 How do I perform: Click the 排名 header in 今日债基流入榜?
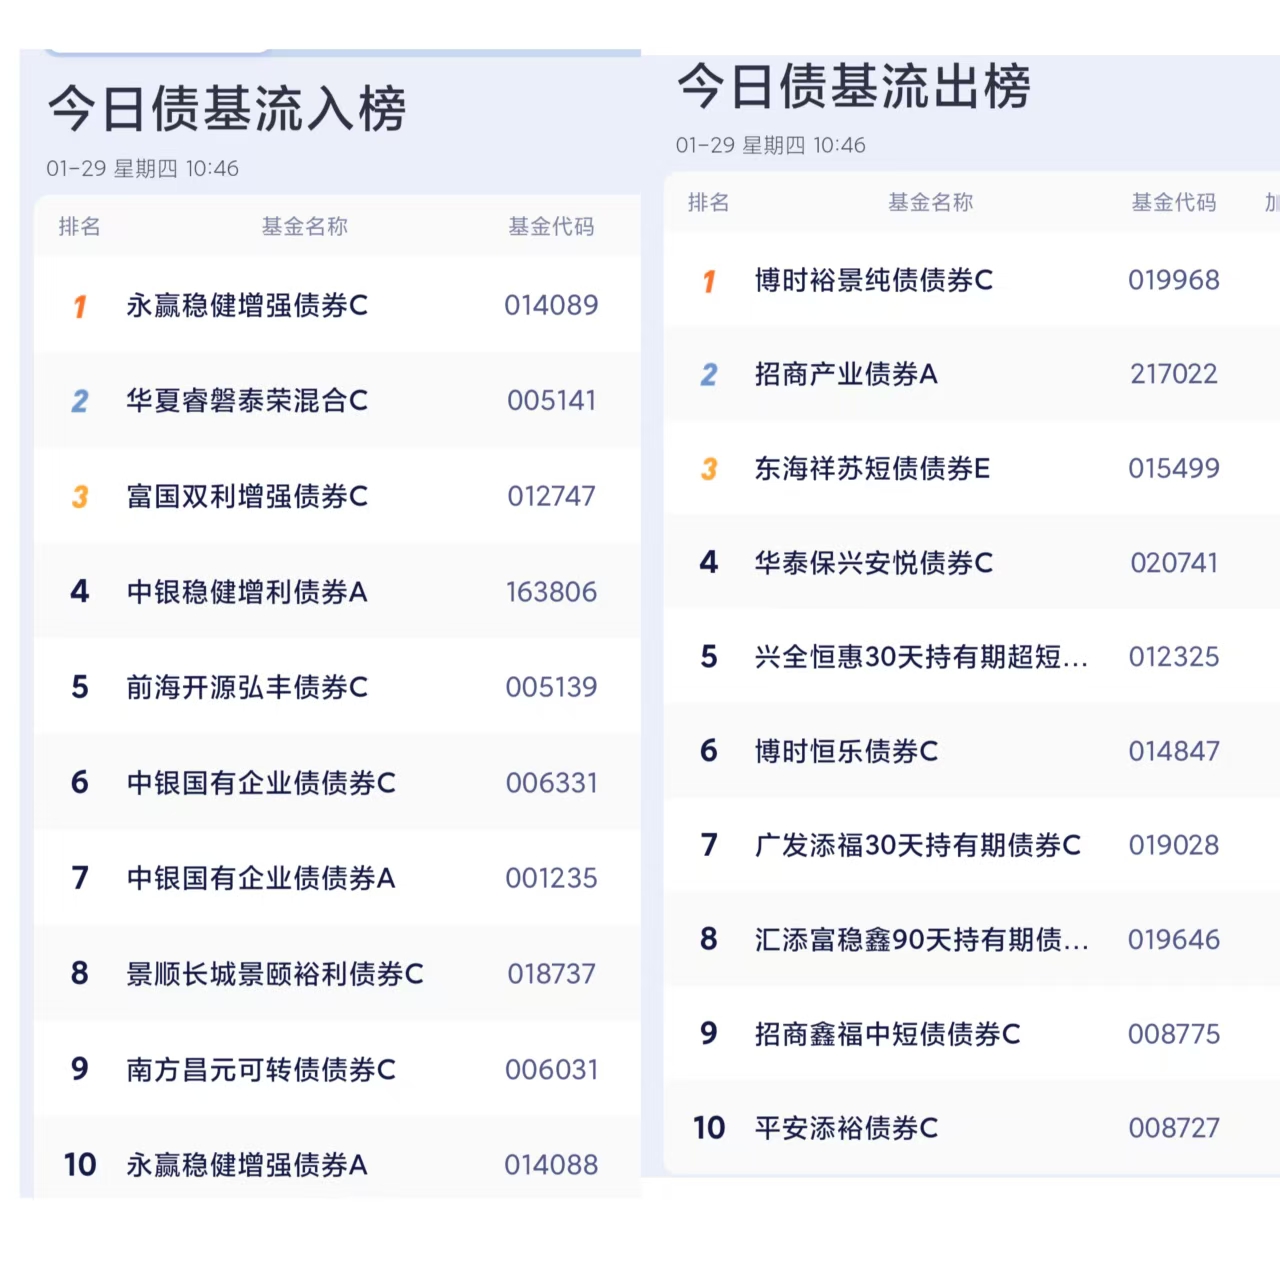(79, 227)
